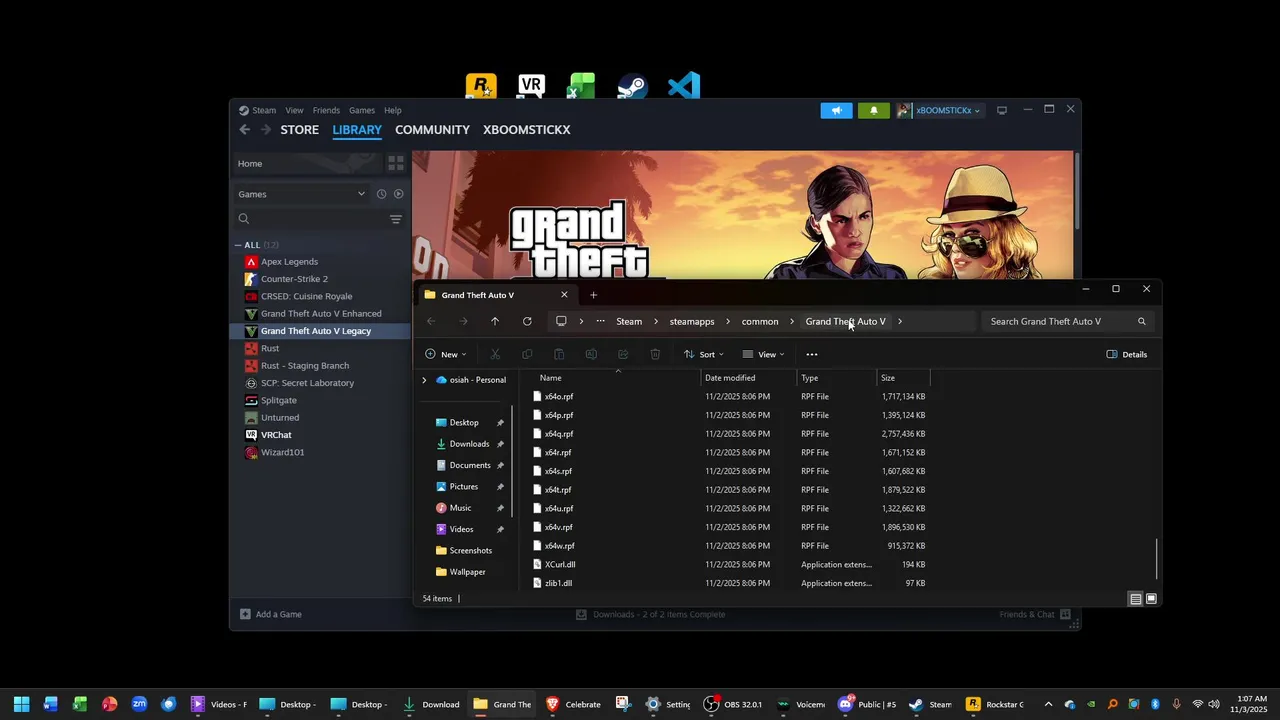Sort files by the Size column
The height and width of the screenshot is (720, 1280).
tap(904, 378)
